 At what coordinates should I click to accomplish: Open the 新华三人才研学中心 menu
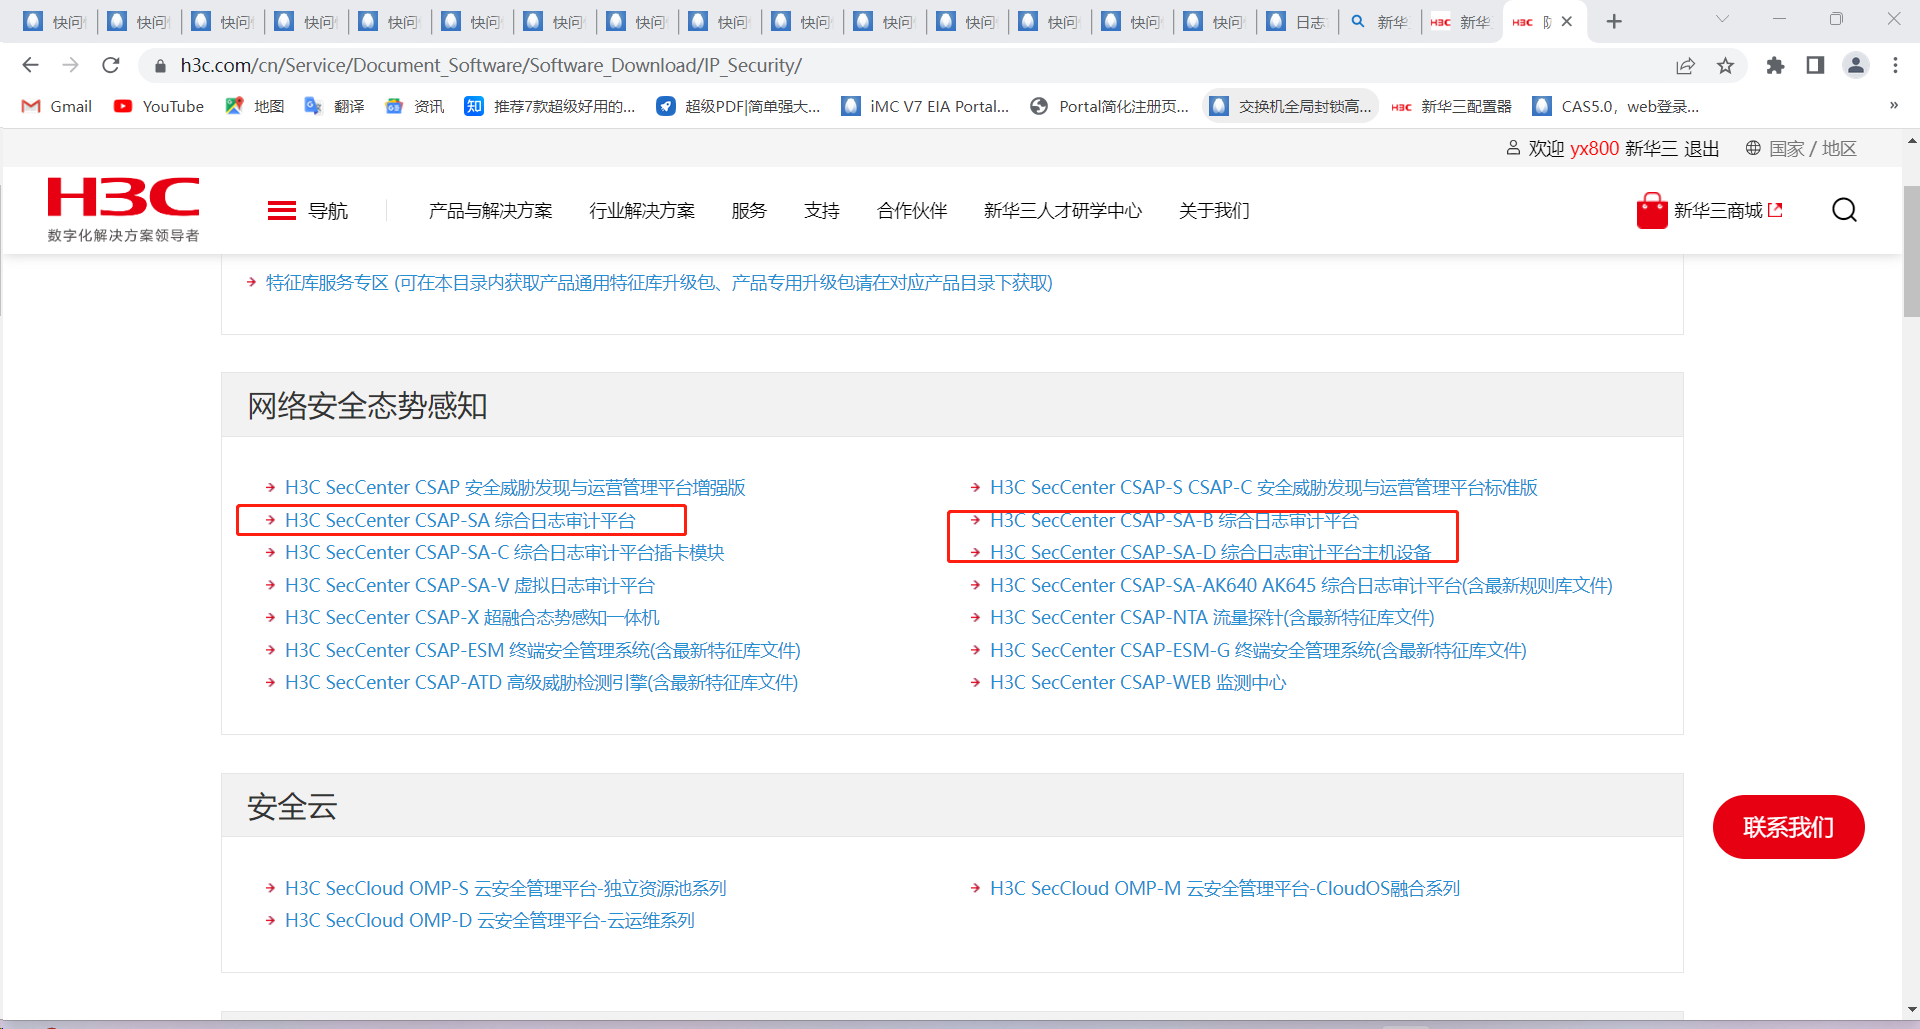[x=1063, y=211]
